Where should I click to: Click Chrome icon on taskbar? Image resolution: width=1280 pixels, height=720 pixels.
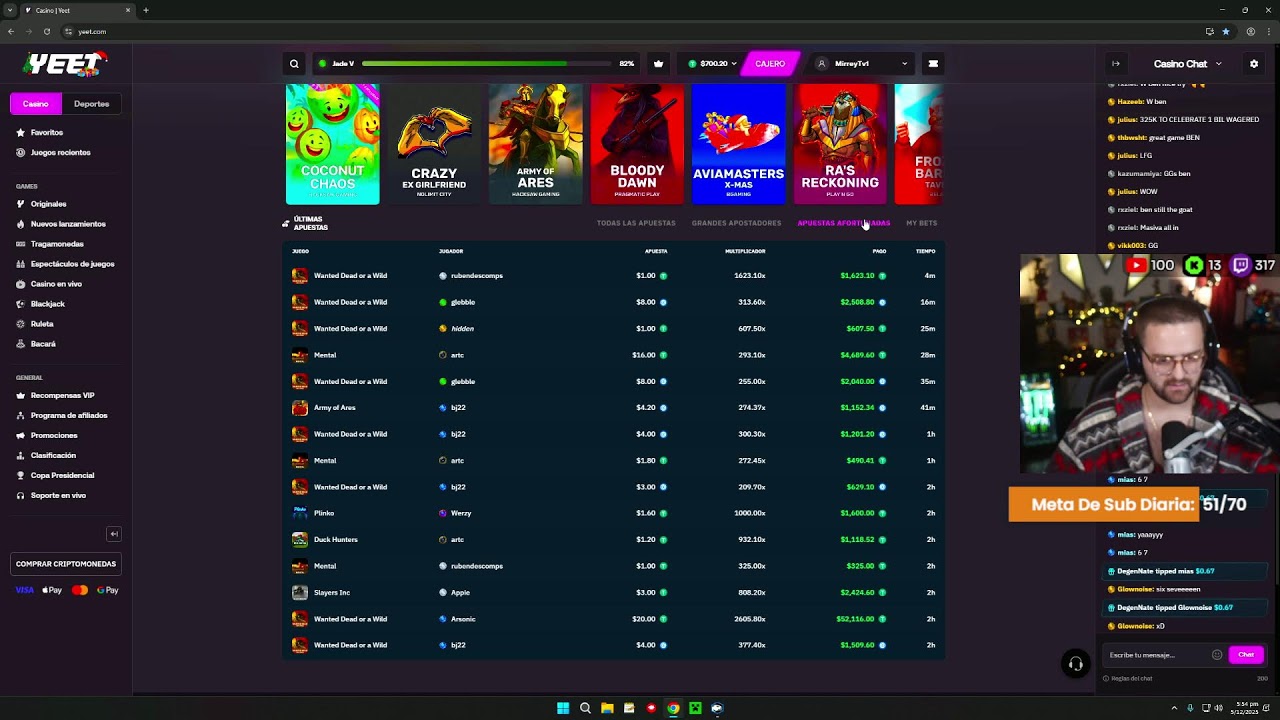673,708
